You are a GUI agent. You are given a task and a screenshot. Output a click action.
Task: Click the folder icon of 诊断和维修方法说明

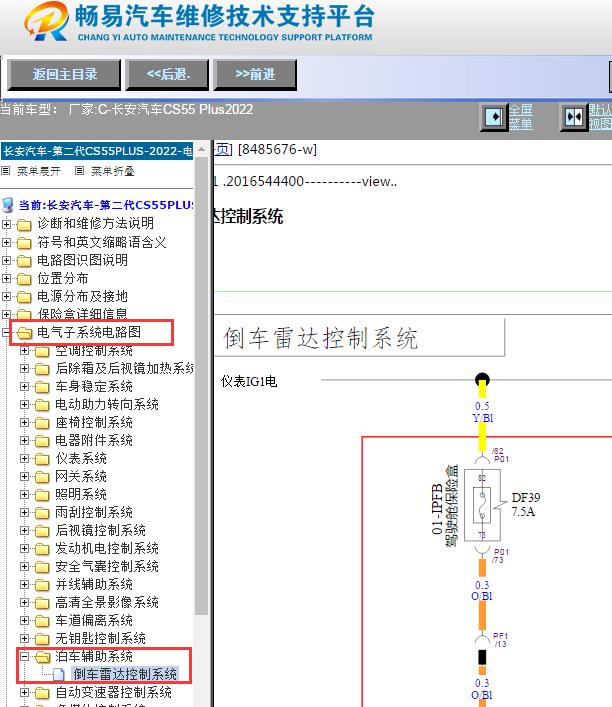click(24, 224)
